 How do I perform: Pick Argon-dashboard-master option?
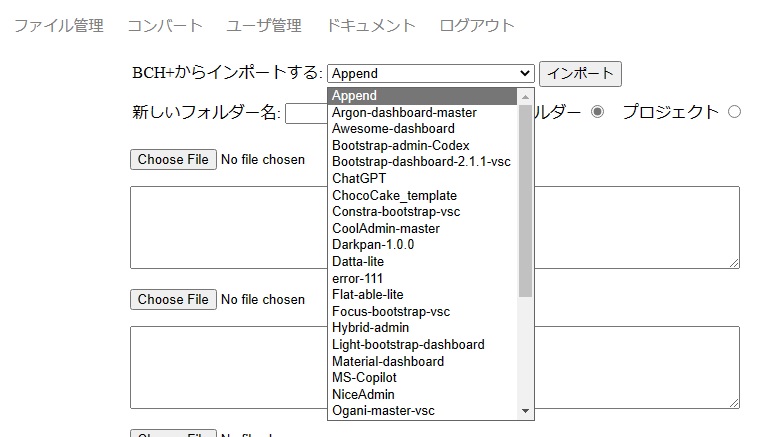point(404,112)
